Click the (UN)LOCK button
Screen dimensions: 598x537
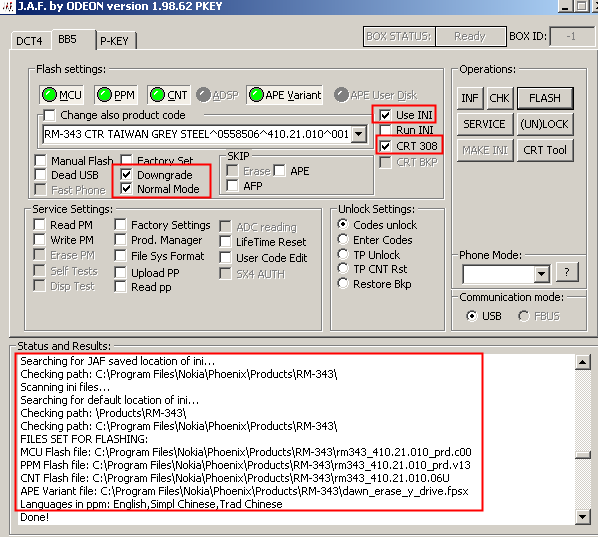(x=545, y=124)
